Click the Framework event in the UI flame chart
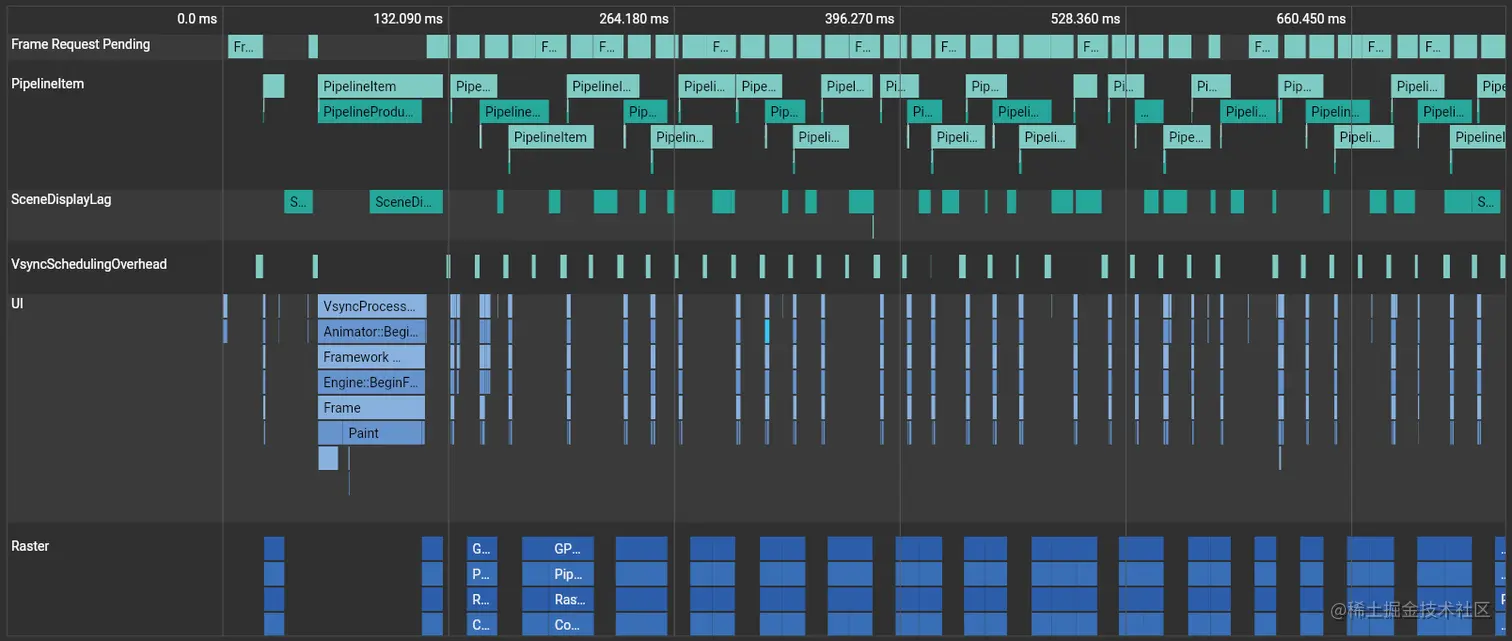 tap(371, 356)
